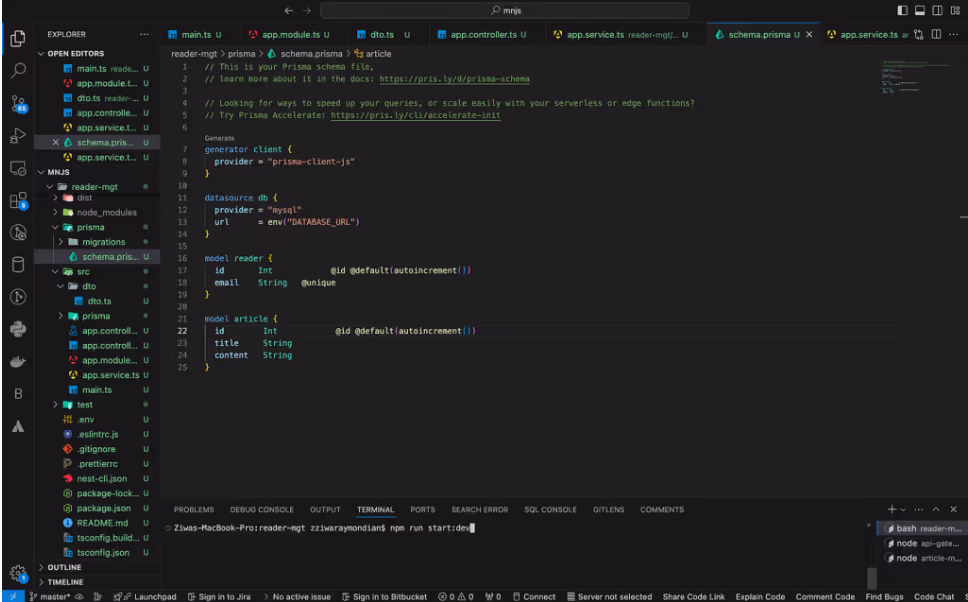The height and width of the screenshot is (602, 968).
Task: Open terminal panel more actions
Action: click(919, 509)
